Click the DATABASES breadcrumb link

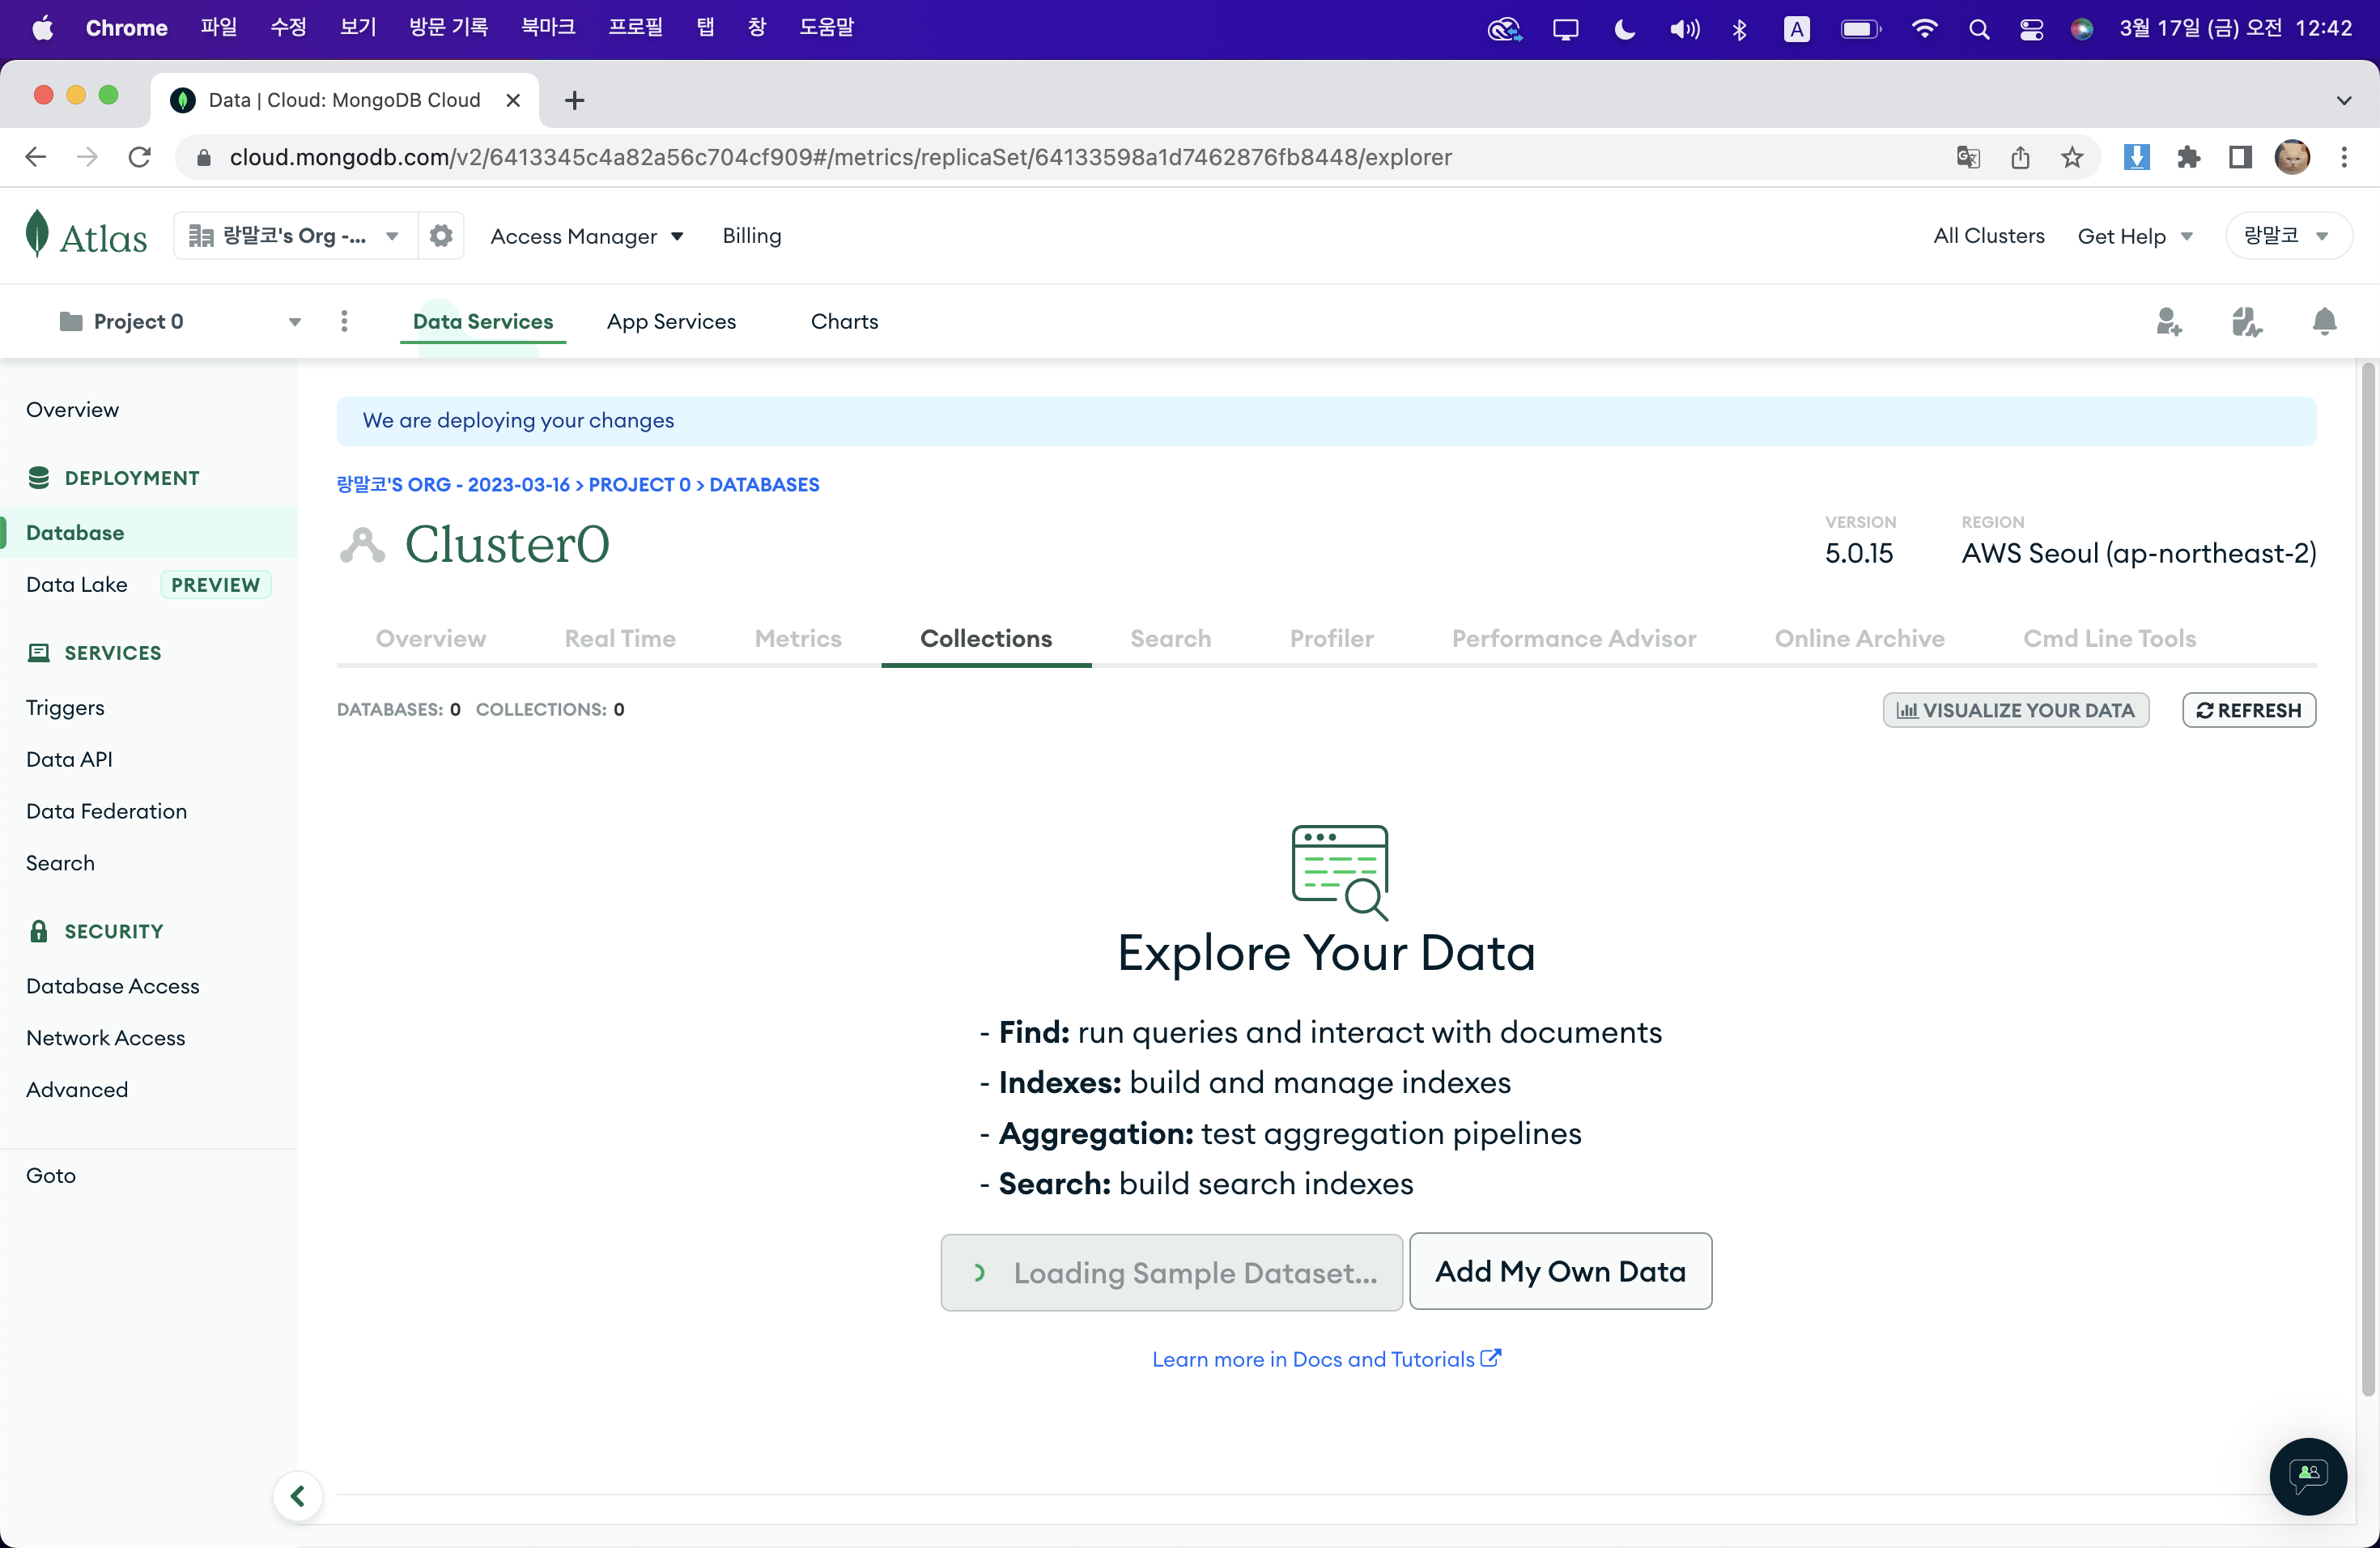pyautogui.click(x=764, y=485)
